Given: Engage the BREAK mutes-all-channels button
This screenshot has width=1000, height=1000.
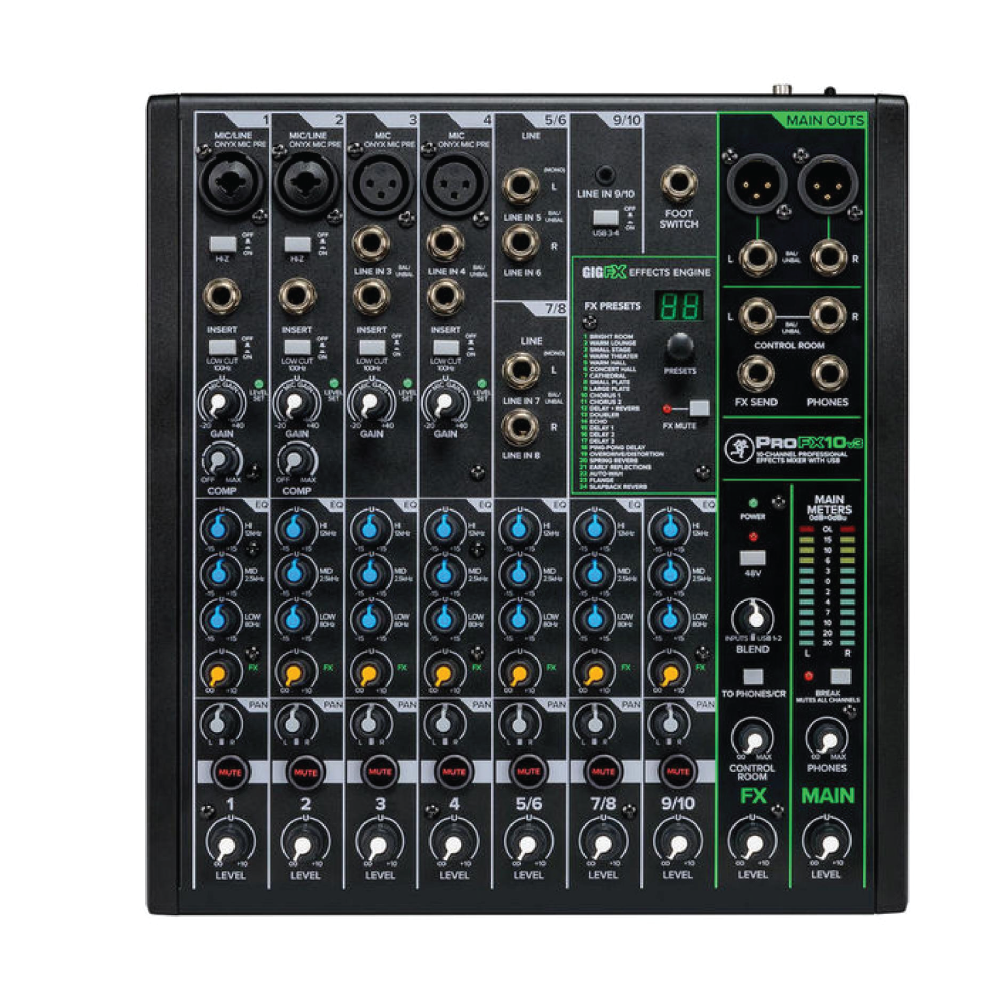Looking at the screenshot, I should [841, 677].
